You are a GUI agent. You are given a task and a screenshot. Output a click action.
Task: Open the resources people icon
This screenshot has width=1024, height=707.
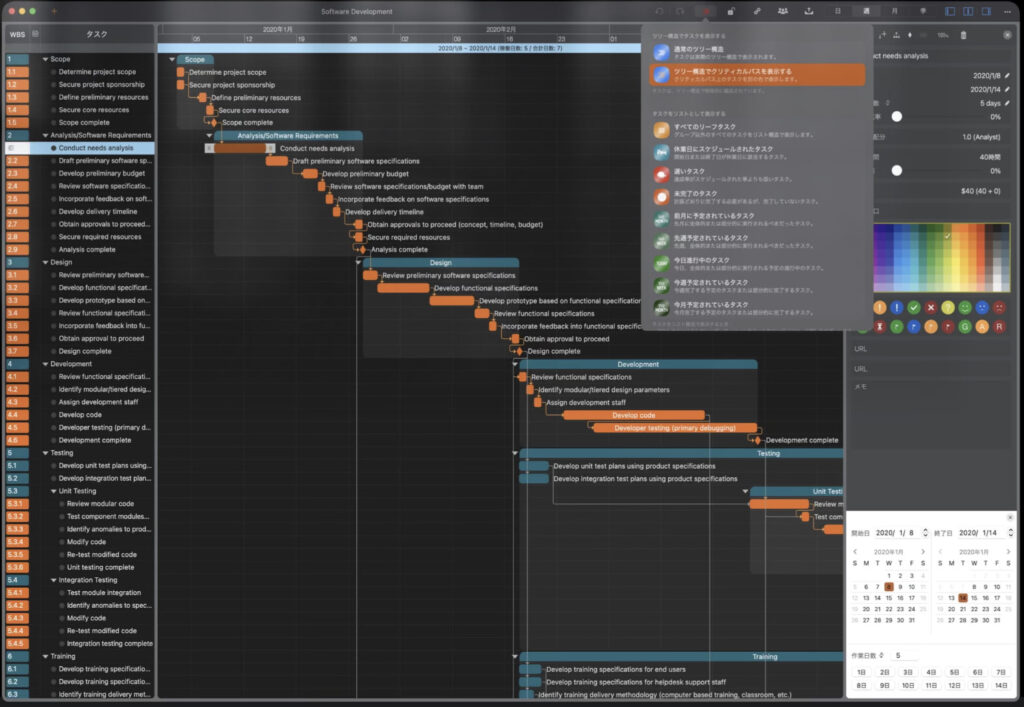tap(782, 11)
